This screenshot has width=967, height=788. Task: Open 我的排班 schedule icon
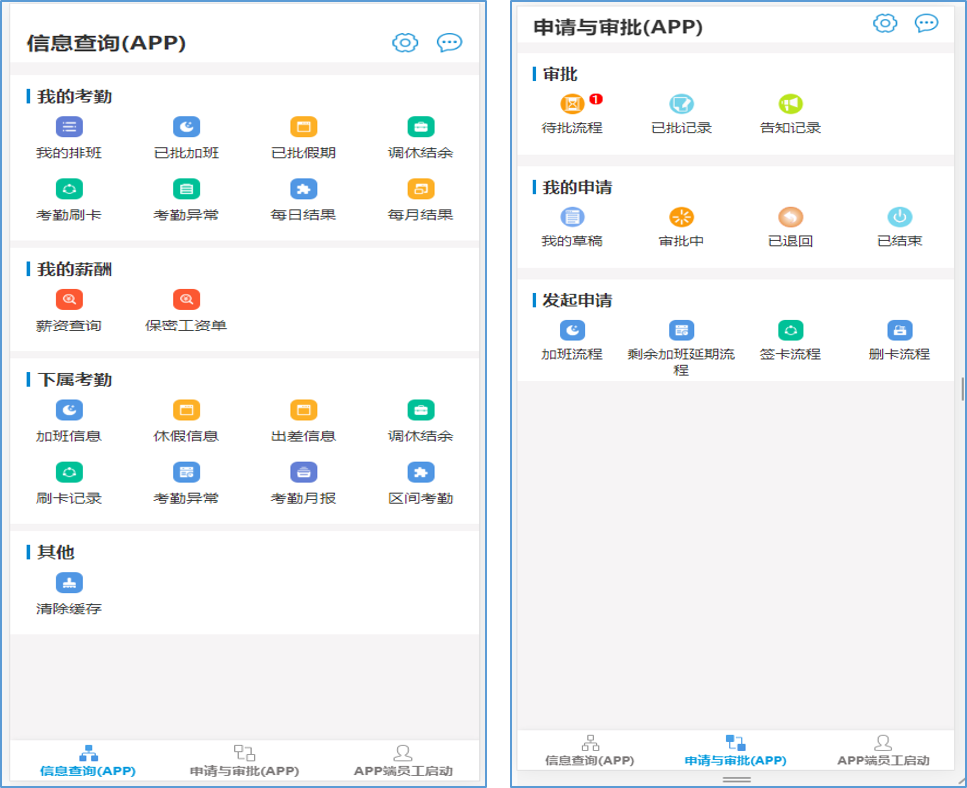(69, 127)
